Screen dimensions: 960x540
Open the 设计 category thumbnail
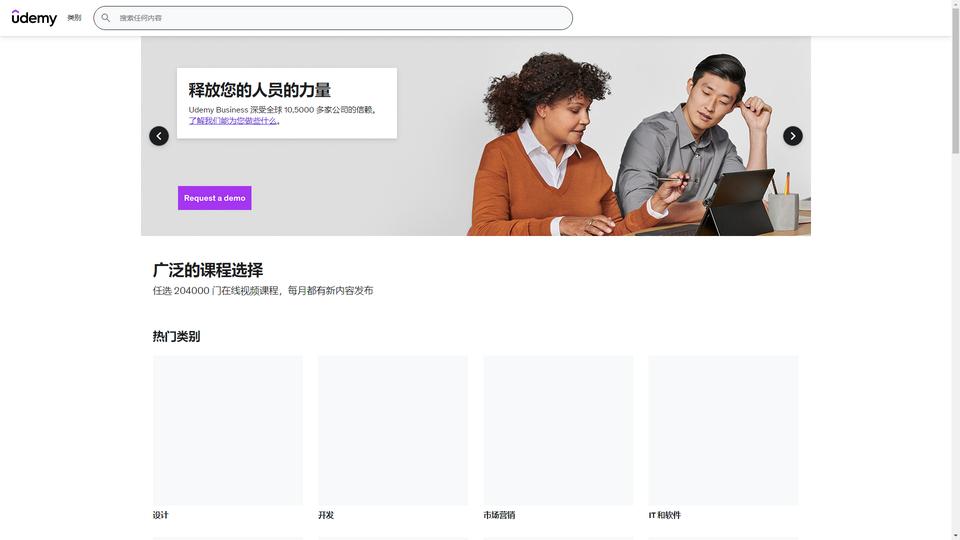point(228,430)
